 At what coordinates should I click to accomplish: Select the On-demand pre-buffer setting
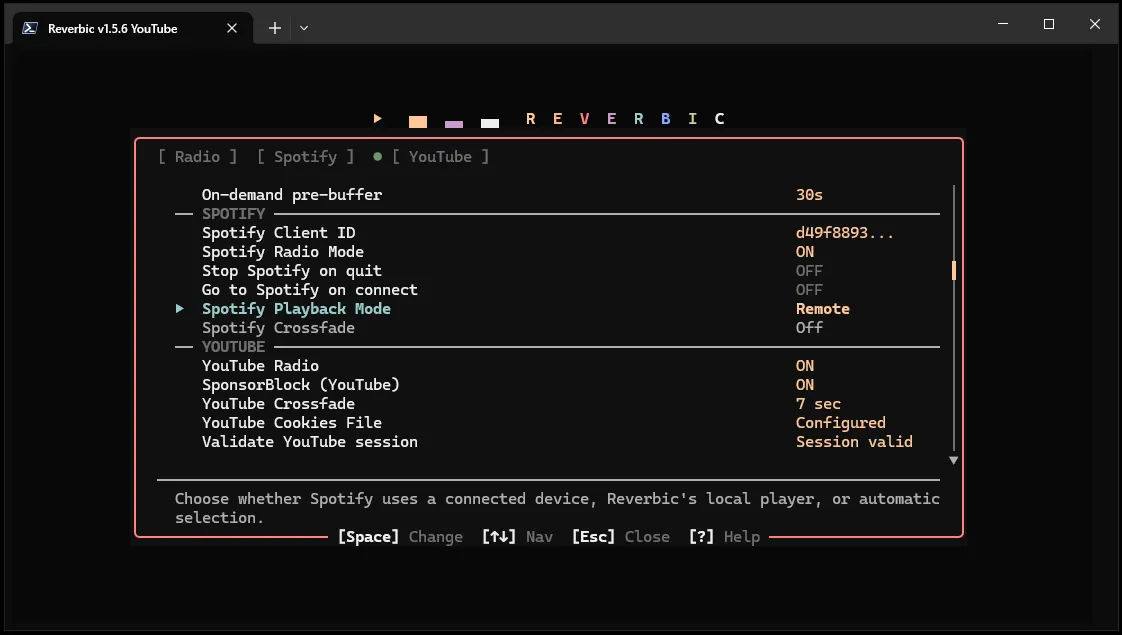[x=292, y=195]
